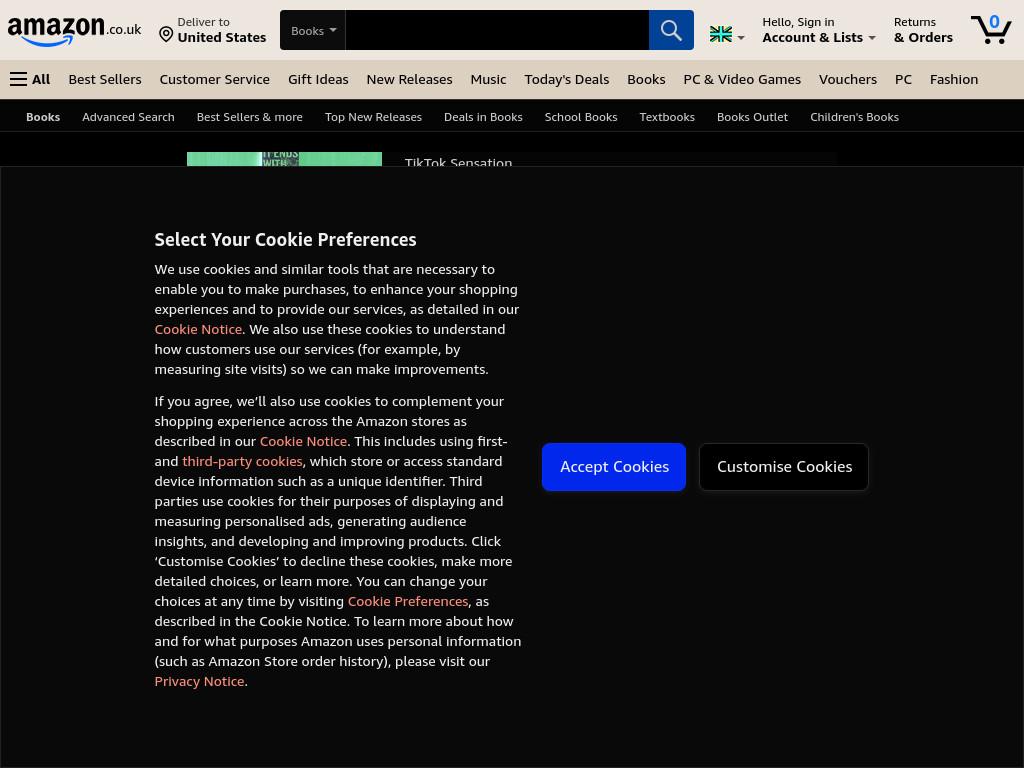Click inside the search input field
The height and width of the screenshot is (768, 1024).
click(497, 30)
